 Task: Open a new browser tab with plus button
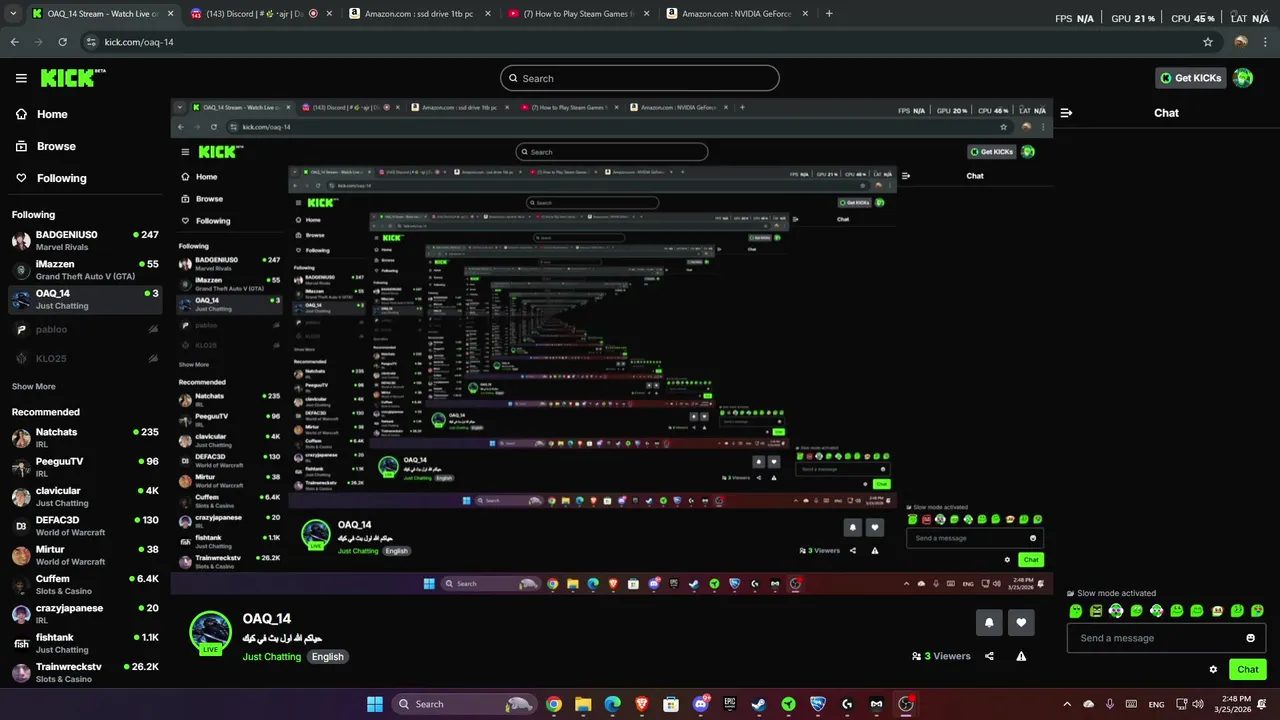pyautogui.click(x=829, y=14)
